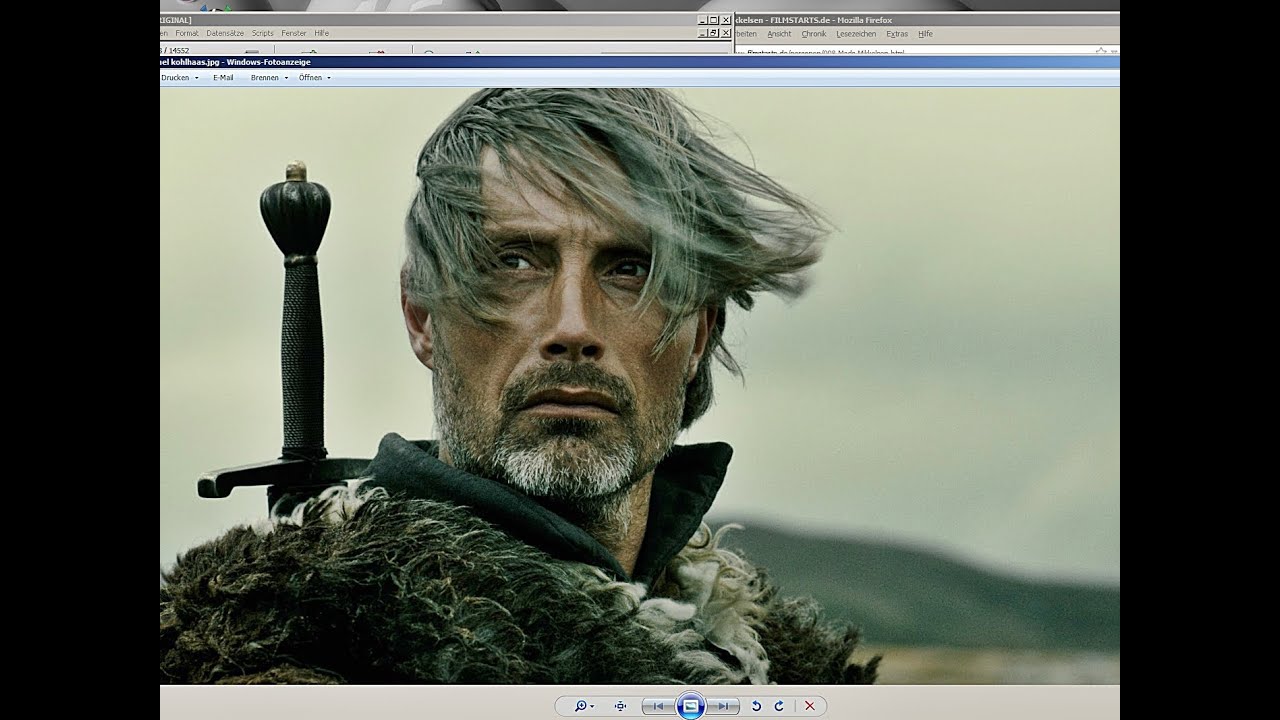Open the Datensätze menu in the background window
The image size is (1280, 720).
pos(225,33)
